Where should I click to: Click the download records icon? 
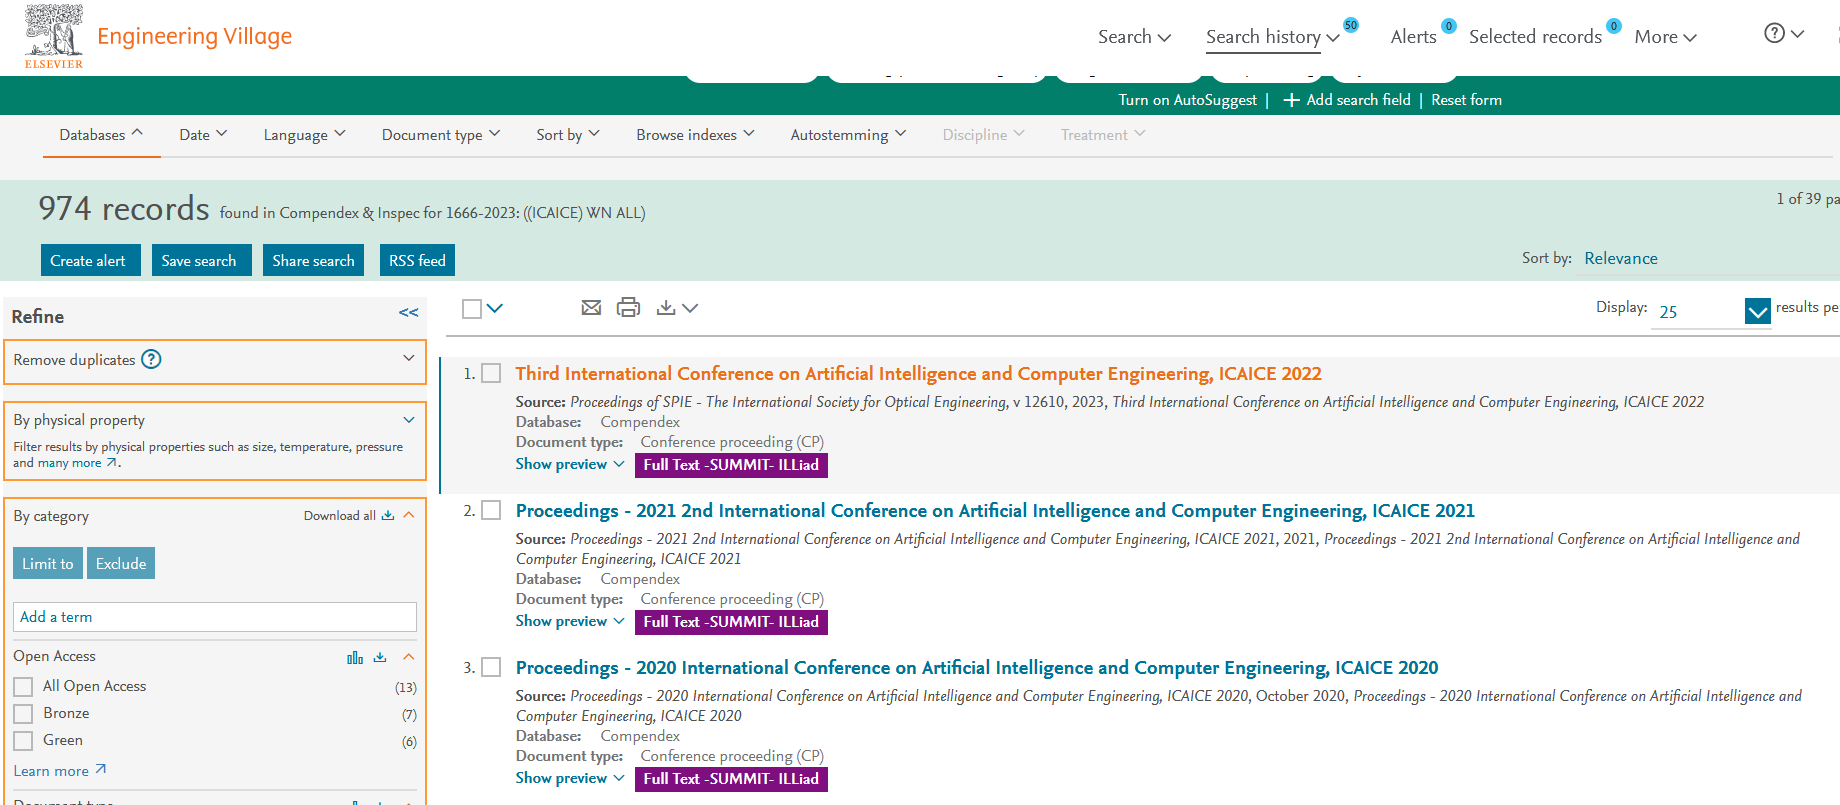pos(666,308)
